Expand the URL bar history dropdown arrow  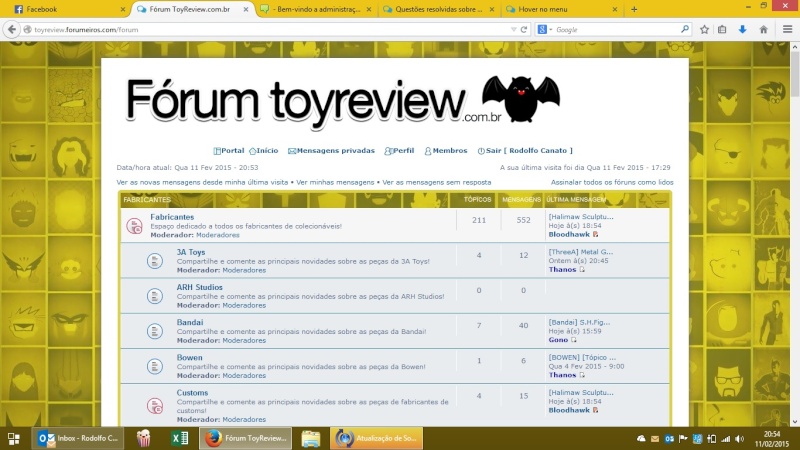tap(513, 30)
